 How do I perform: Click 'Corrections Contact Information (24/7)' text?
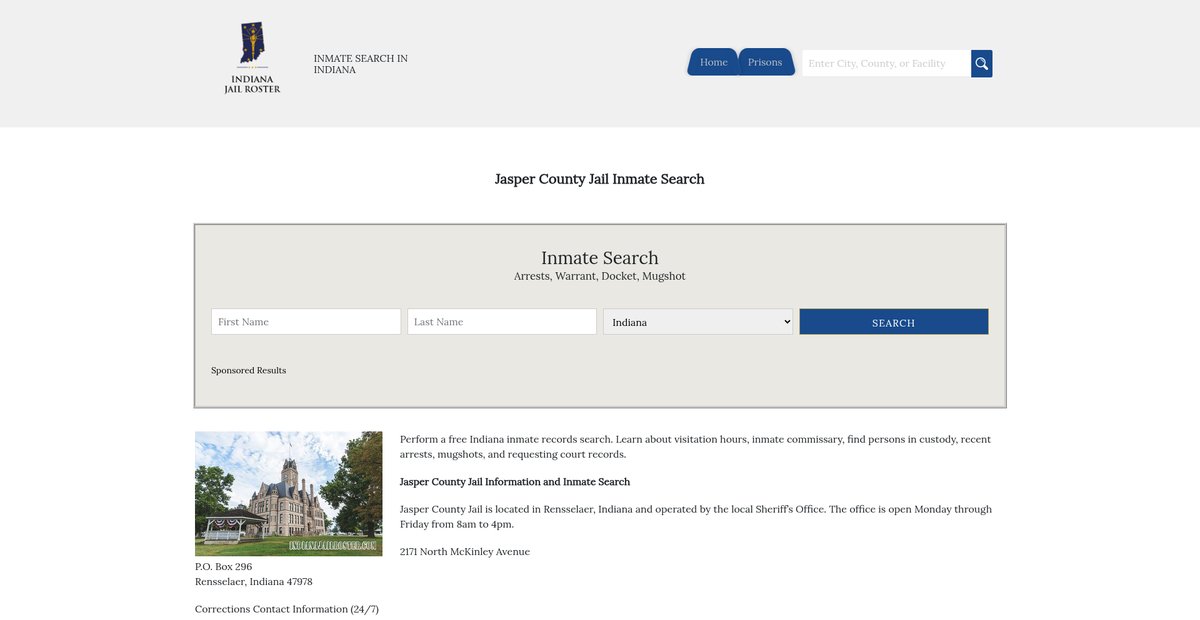[286, 609]
